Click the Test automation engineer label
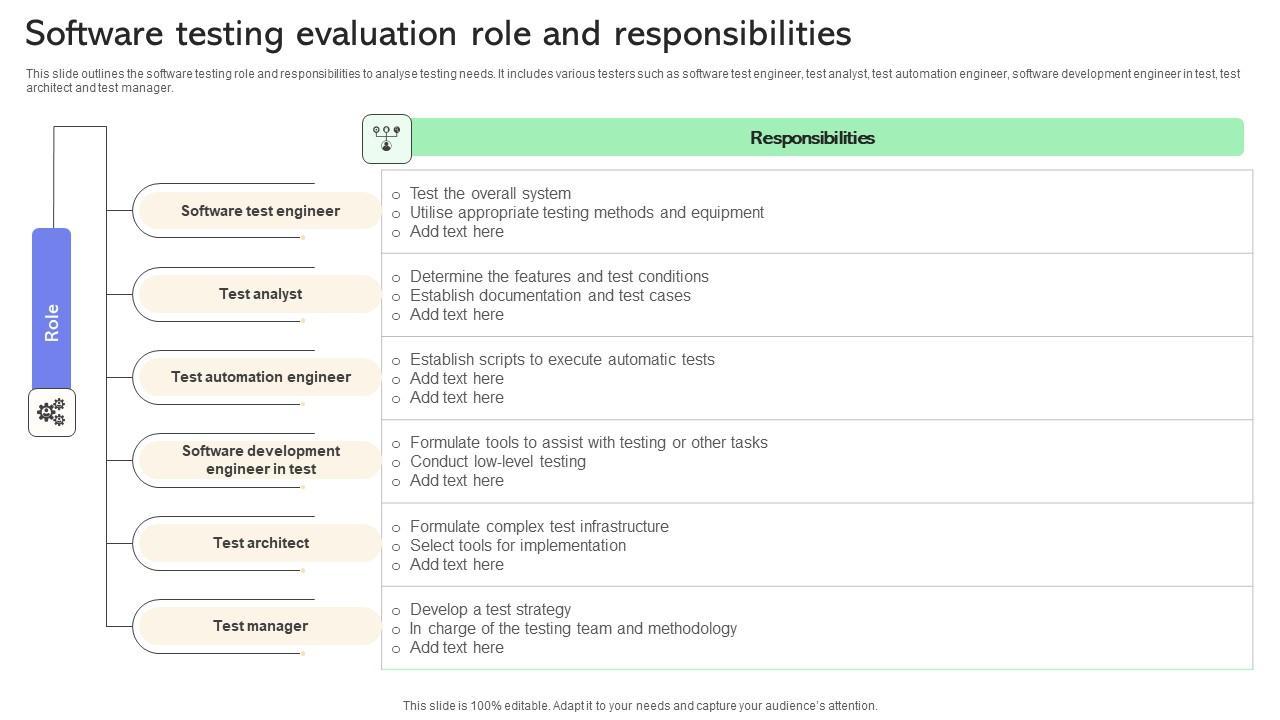Screen dimensions: 1280x720 click(260, 377)
